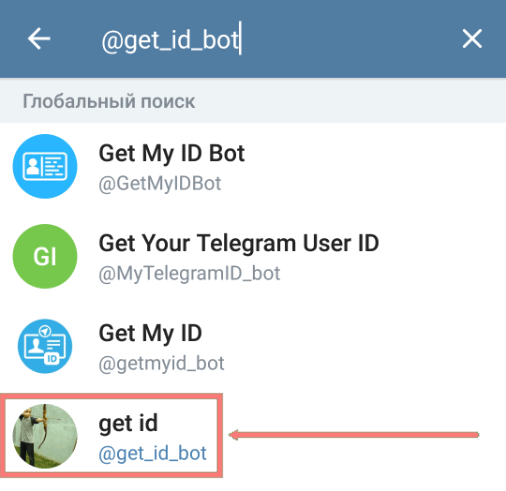The width and height of the screenshot is (506, 491).
Task: Open Get My ID Bot avatar
Action: click(45, 166)
